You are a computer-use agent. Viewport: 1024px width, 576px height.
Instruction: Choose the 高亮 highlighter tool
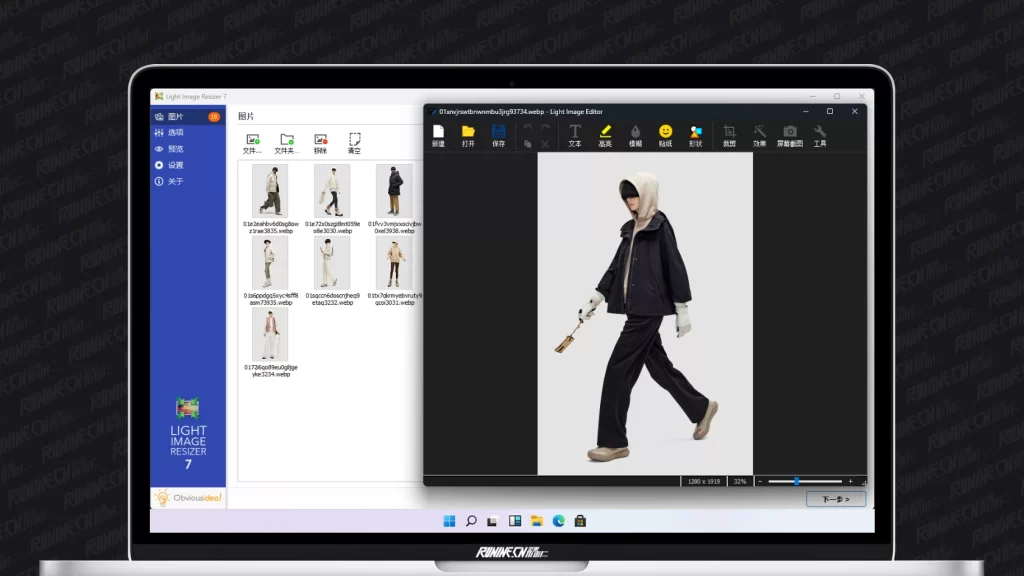point(605,135)
